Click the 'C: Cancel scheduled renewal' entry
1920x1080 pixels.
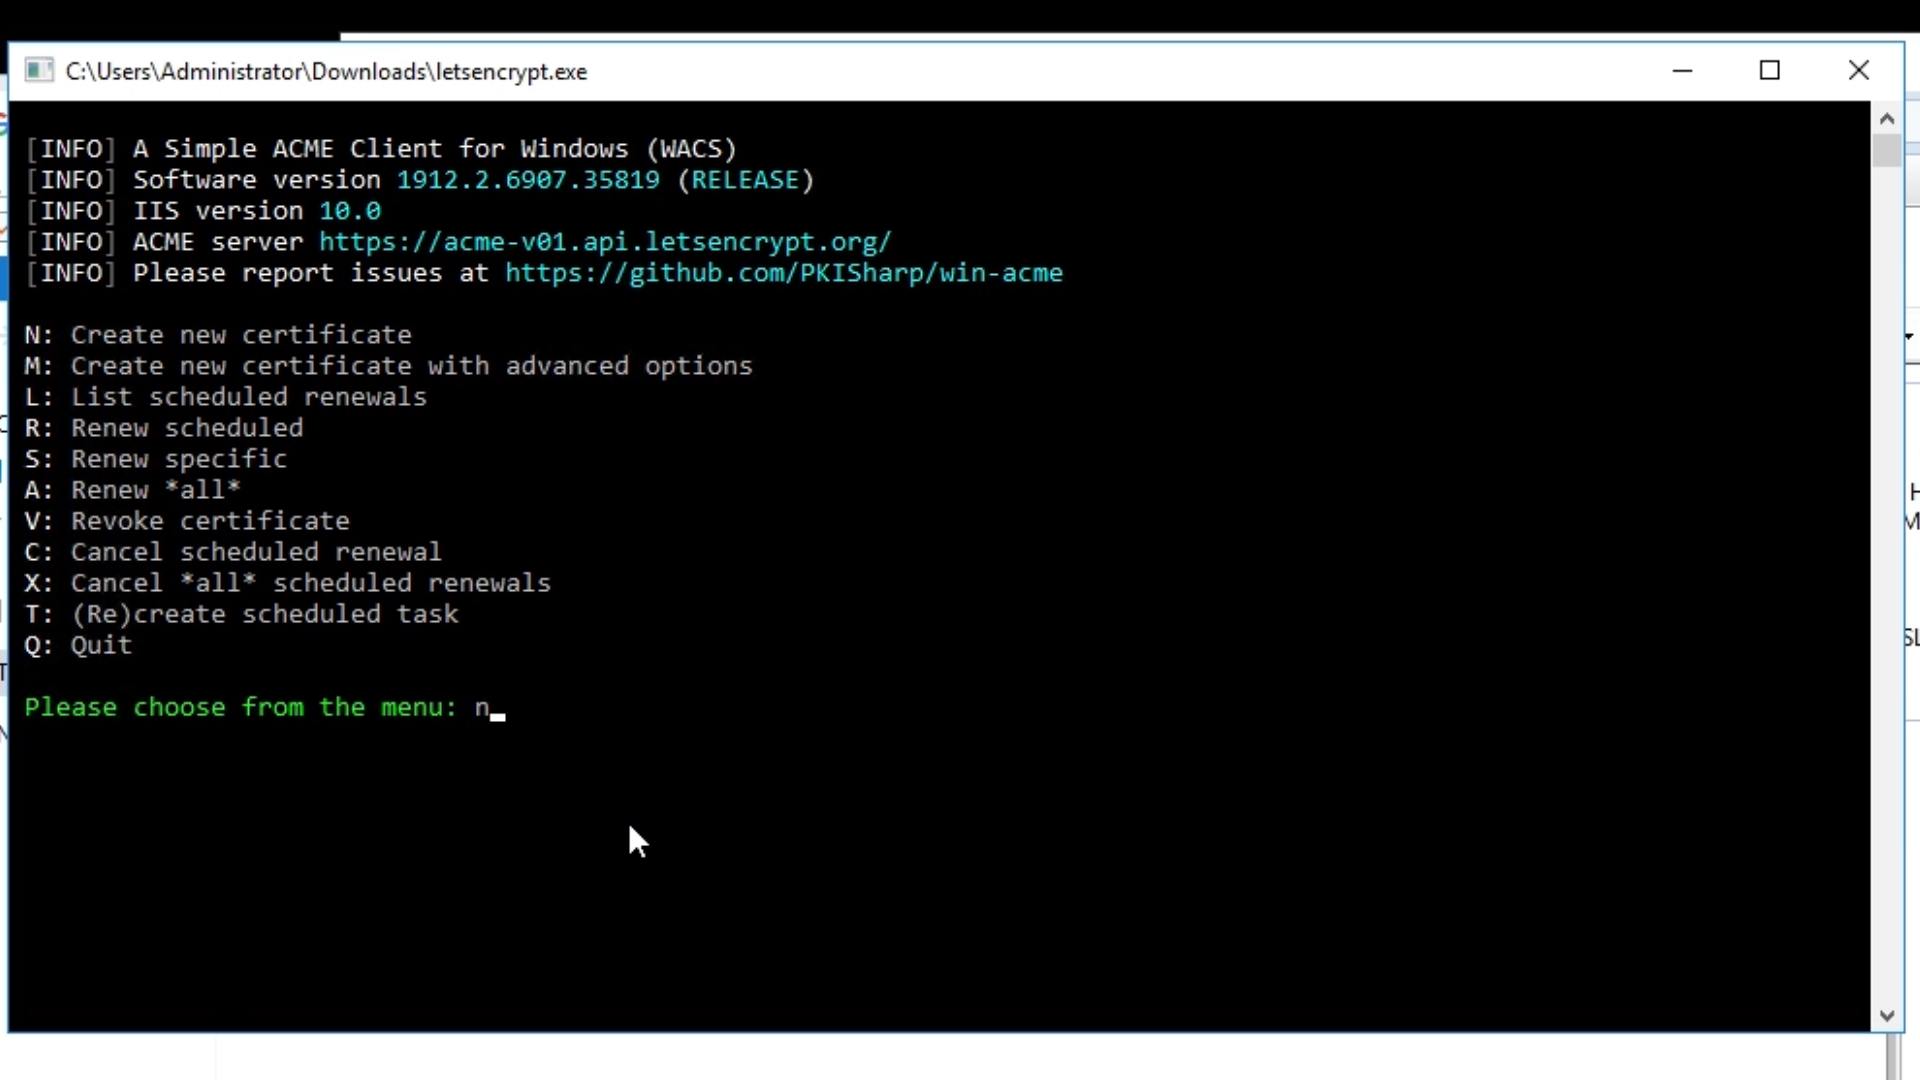coord(233,552)
